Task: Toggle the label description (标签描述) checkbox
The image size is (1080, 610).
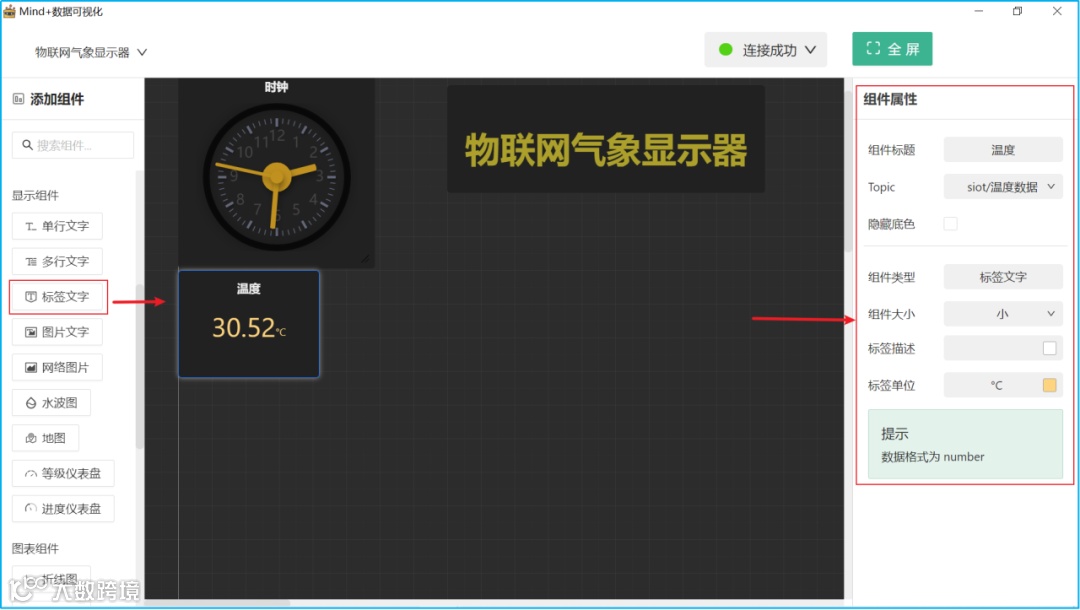Action: pos(1049,348)
